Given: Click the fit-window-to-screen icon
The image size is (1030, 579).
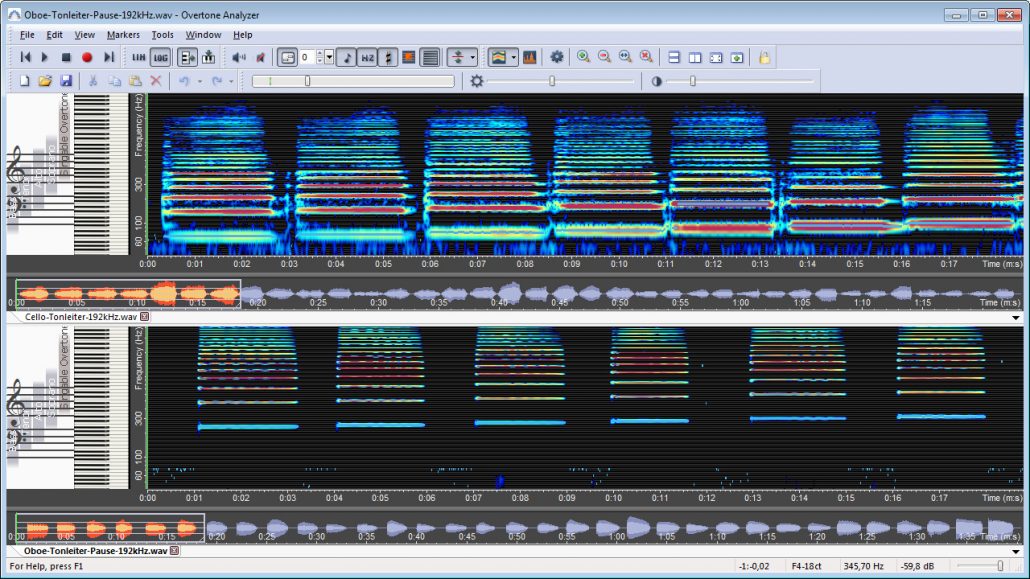Looking at the screenshot, I should coord(716,58).
